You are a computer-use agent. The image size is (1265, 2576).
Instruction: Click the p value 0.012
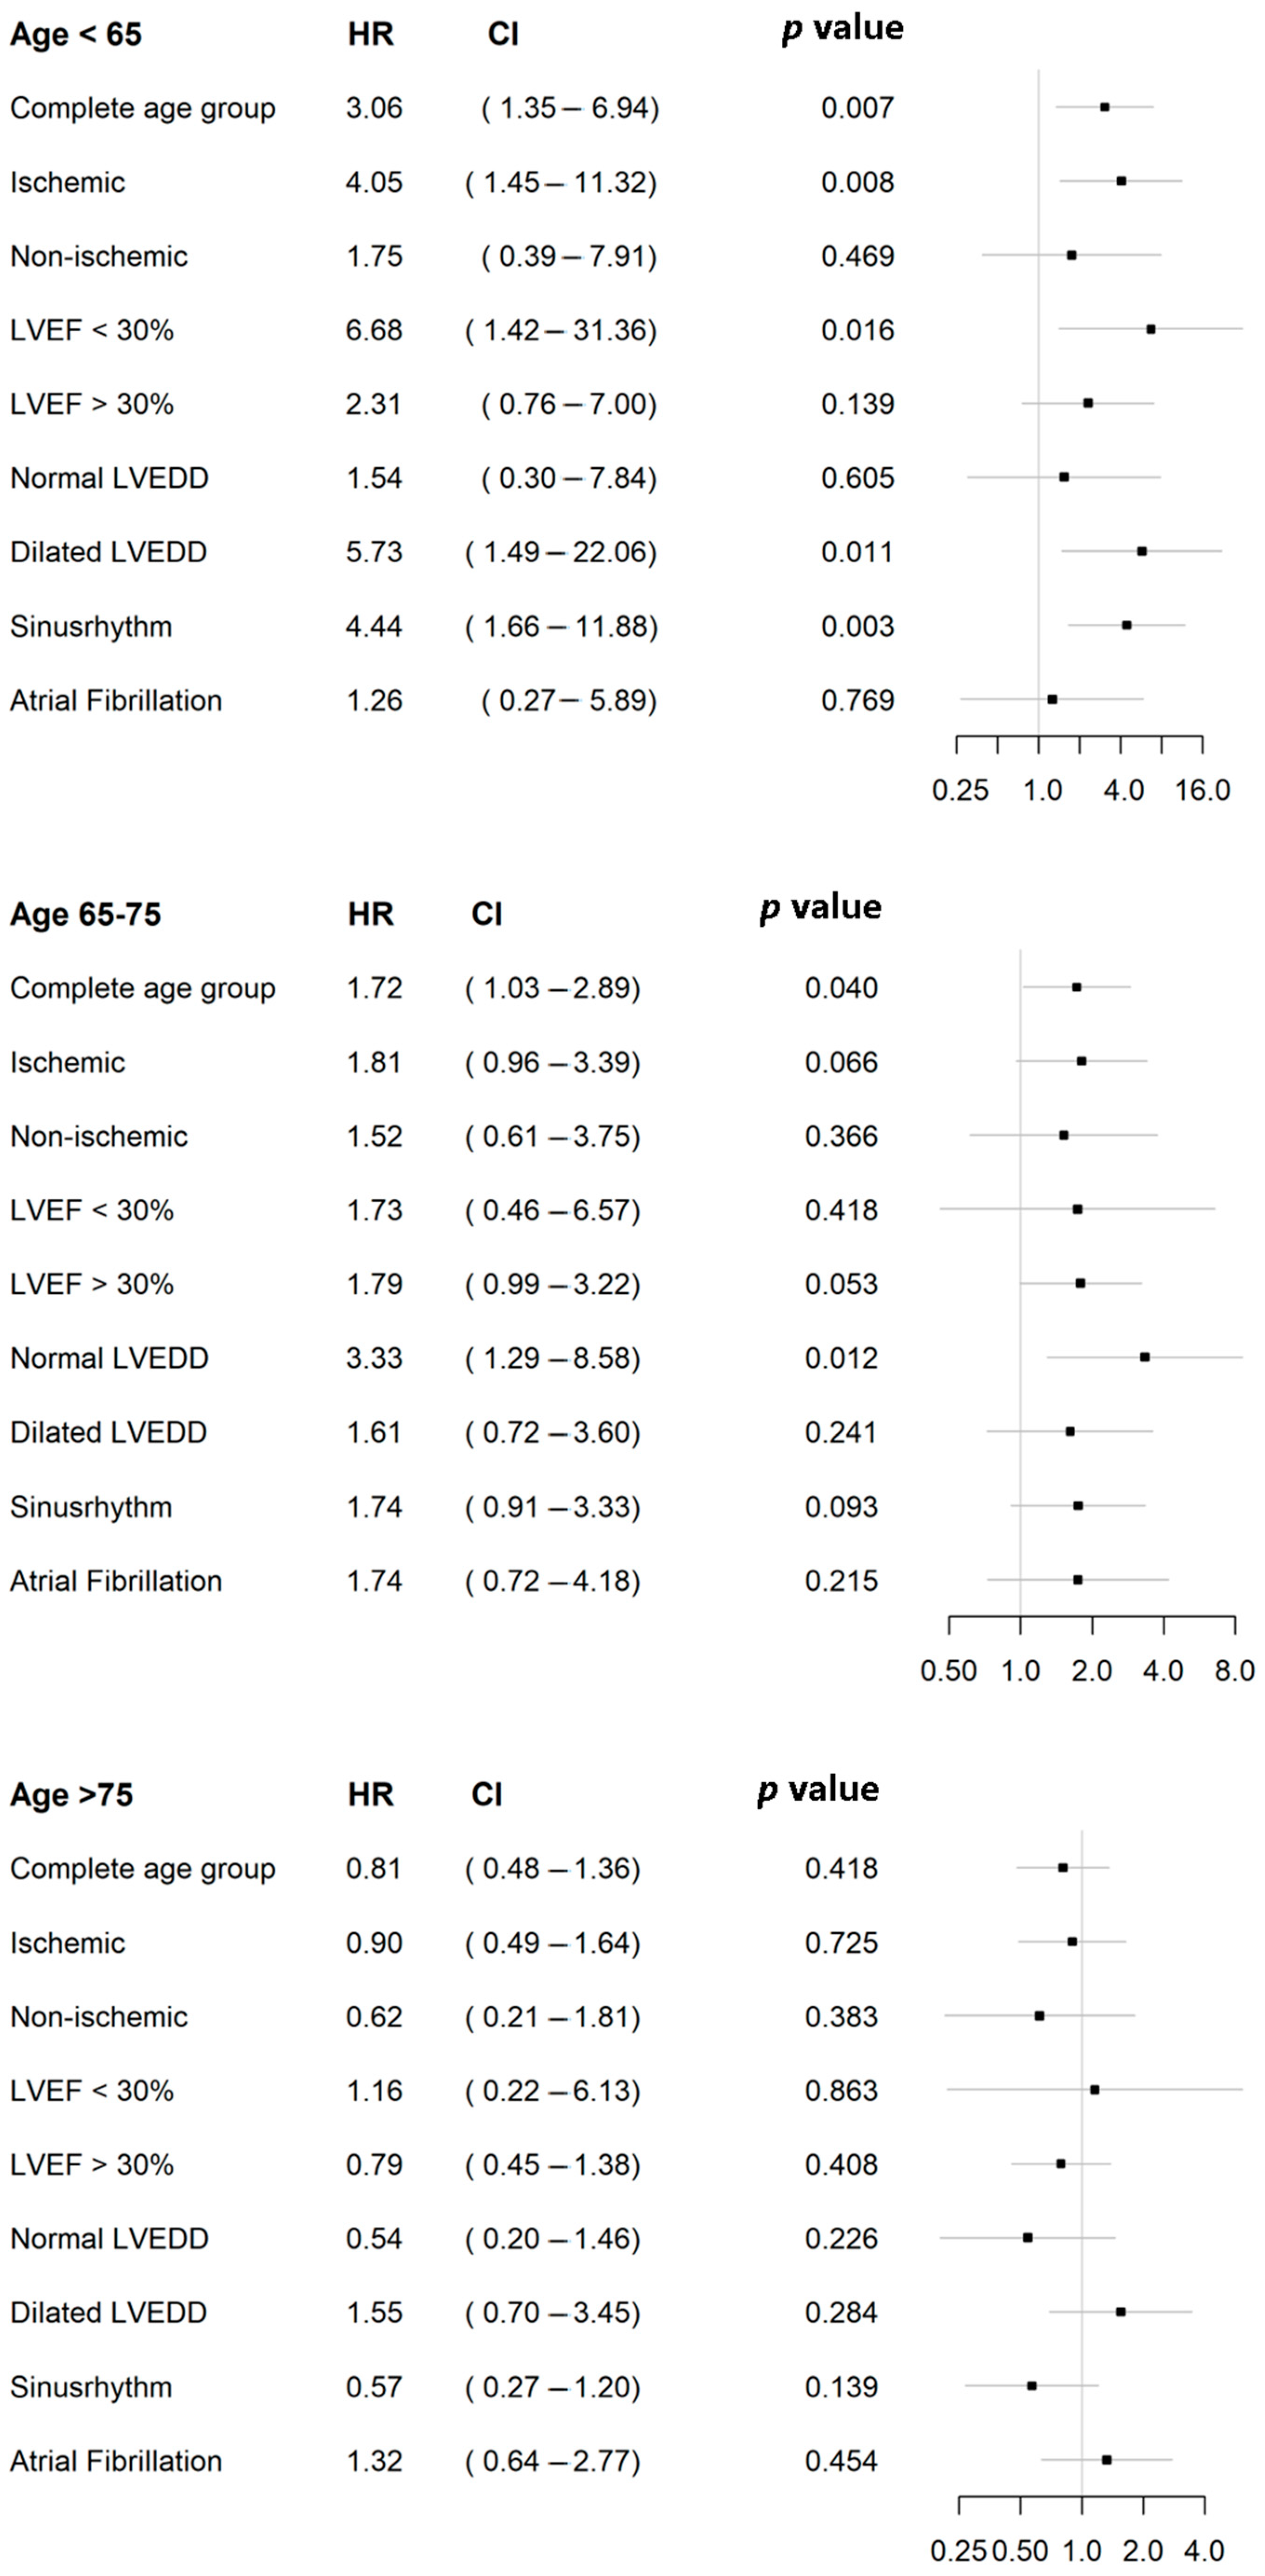841,1358
